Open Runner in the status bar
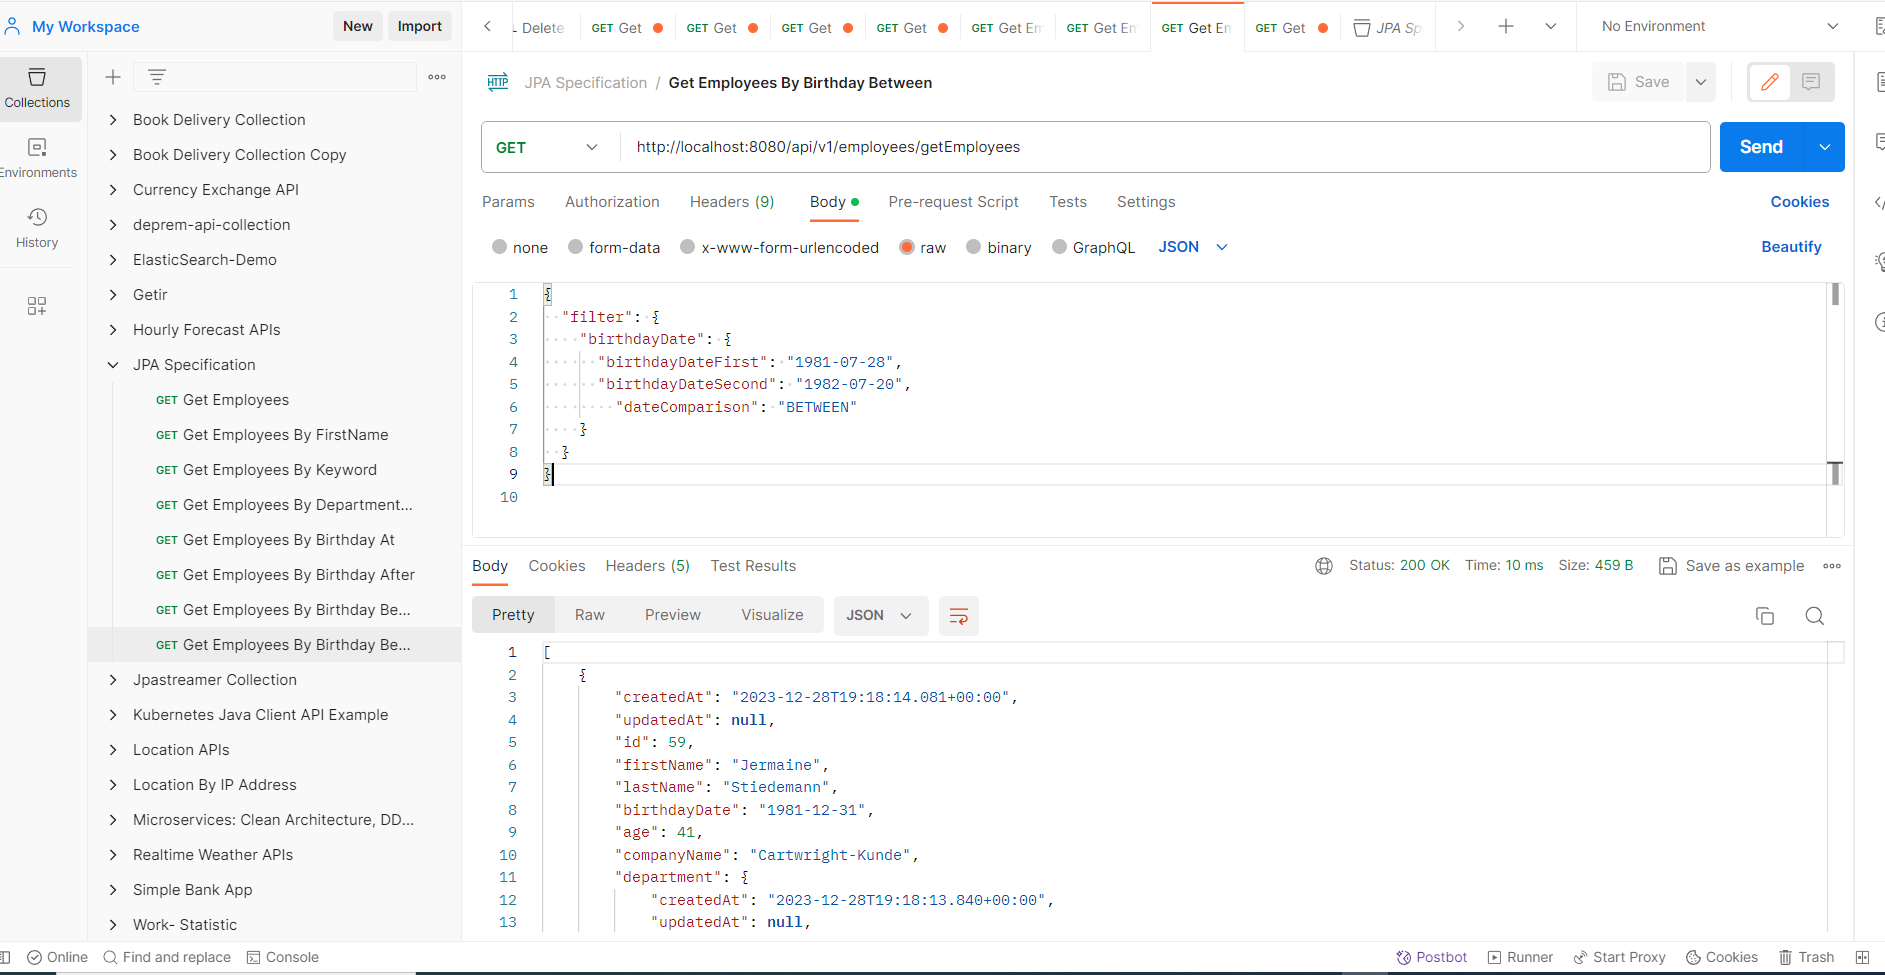The image size is (1885, 975). (x=1520, y=957)
